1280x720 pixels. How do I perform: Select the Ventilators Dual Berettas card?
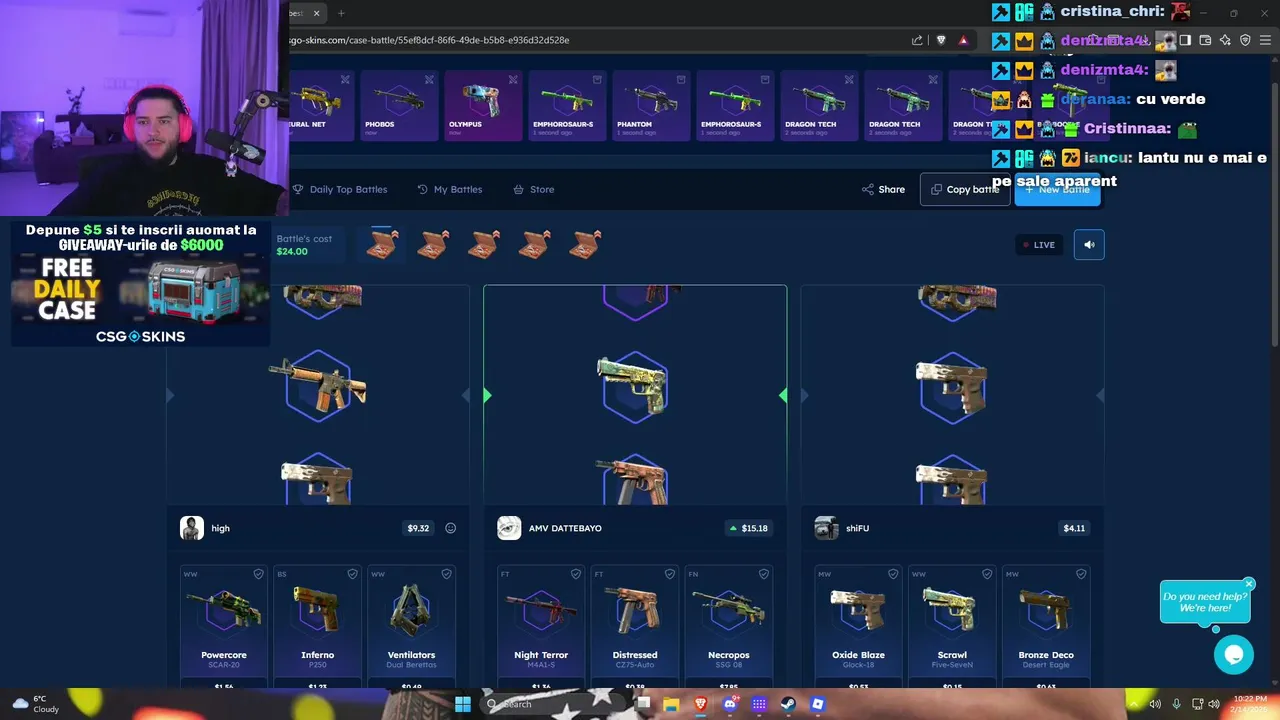[412, 627]
